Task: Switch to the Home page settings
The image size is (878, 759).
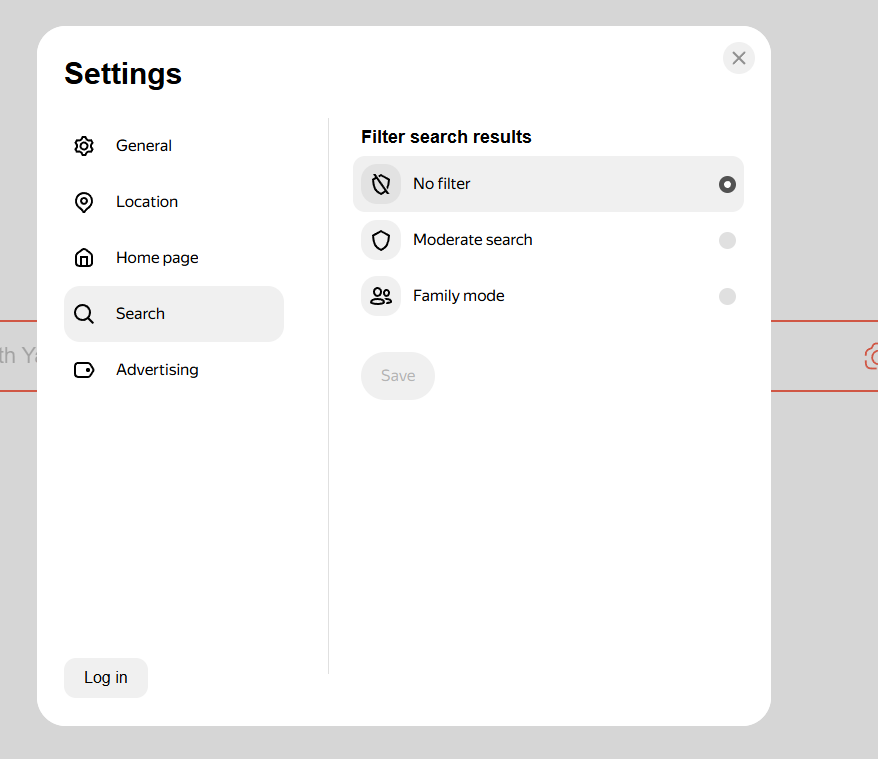Action: click(174, 258)
